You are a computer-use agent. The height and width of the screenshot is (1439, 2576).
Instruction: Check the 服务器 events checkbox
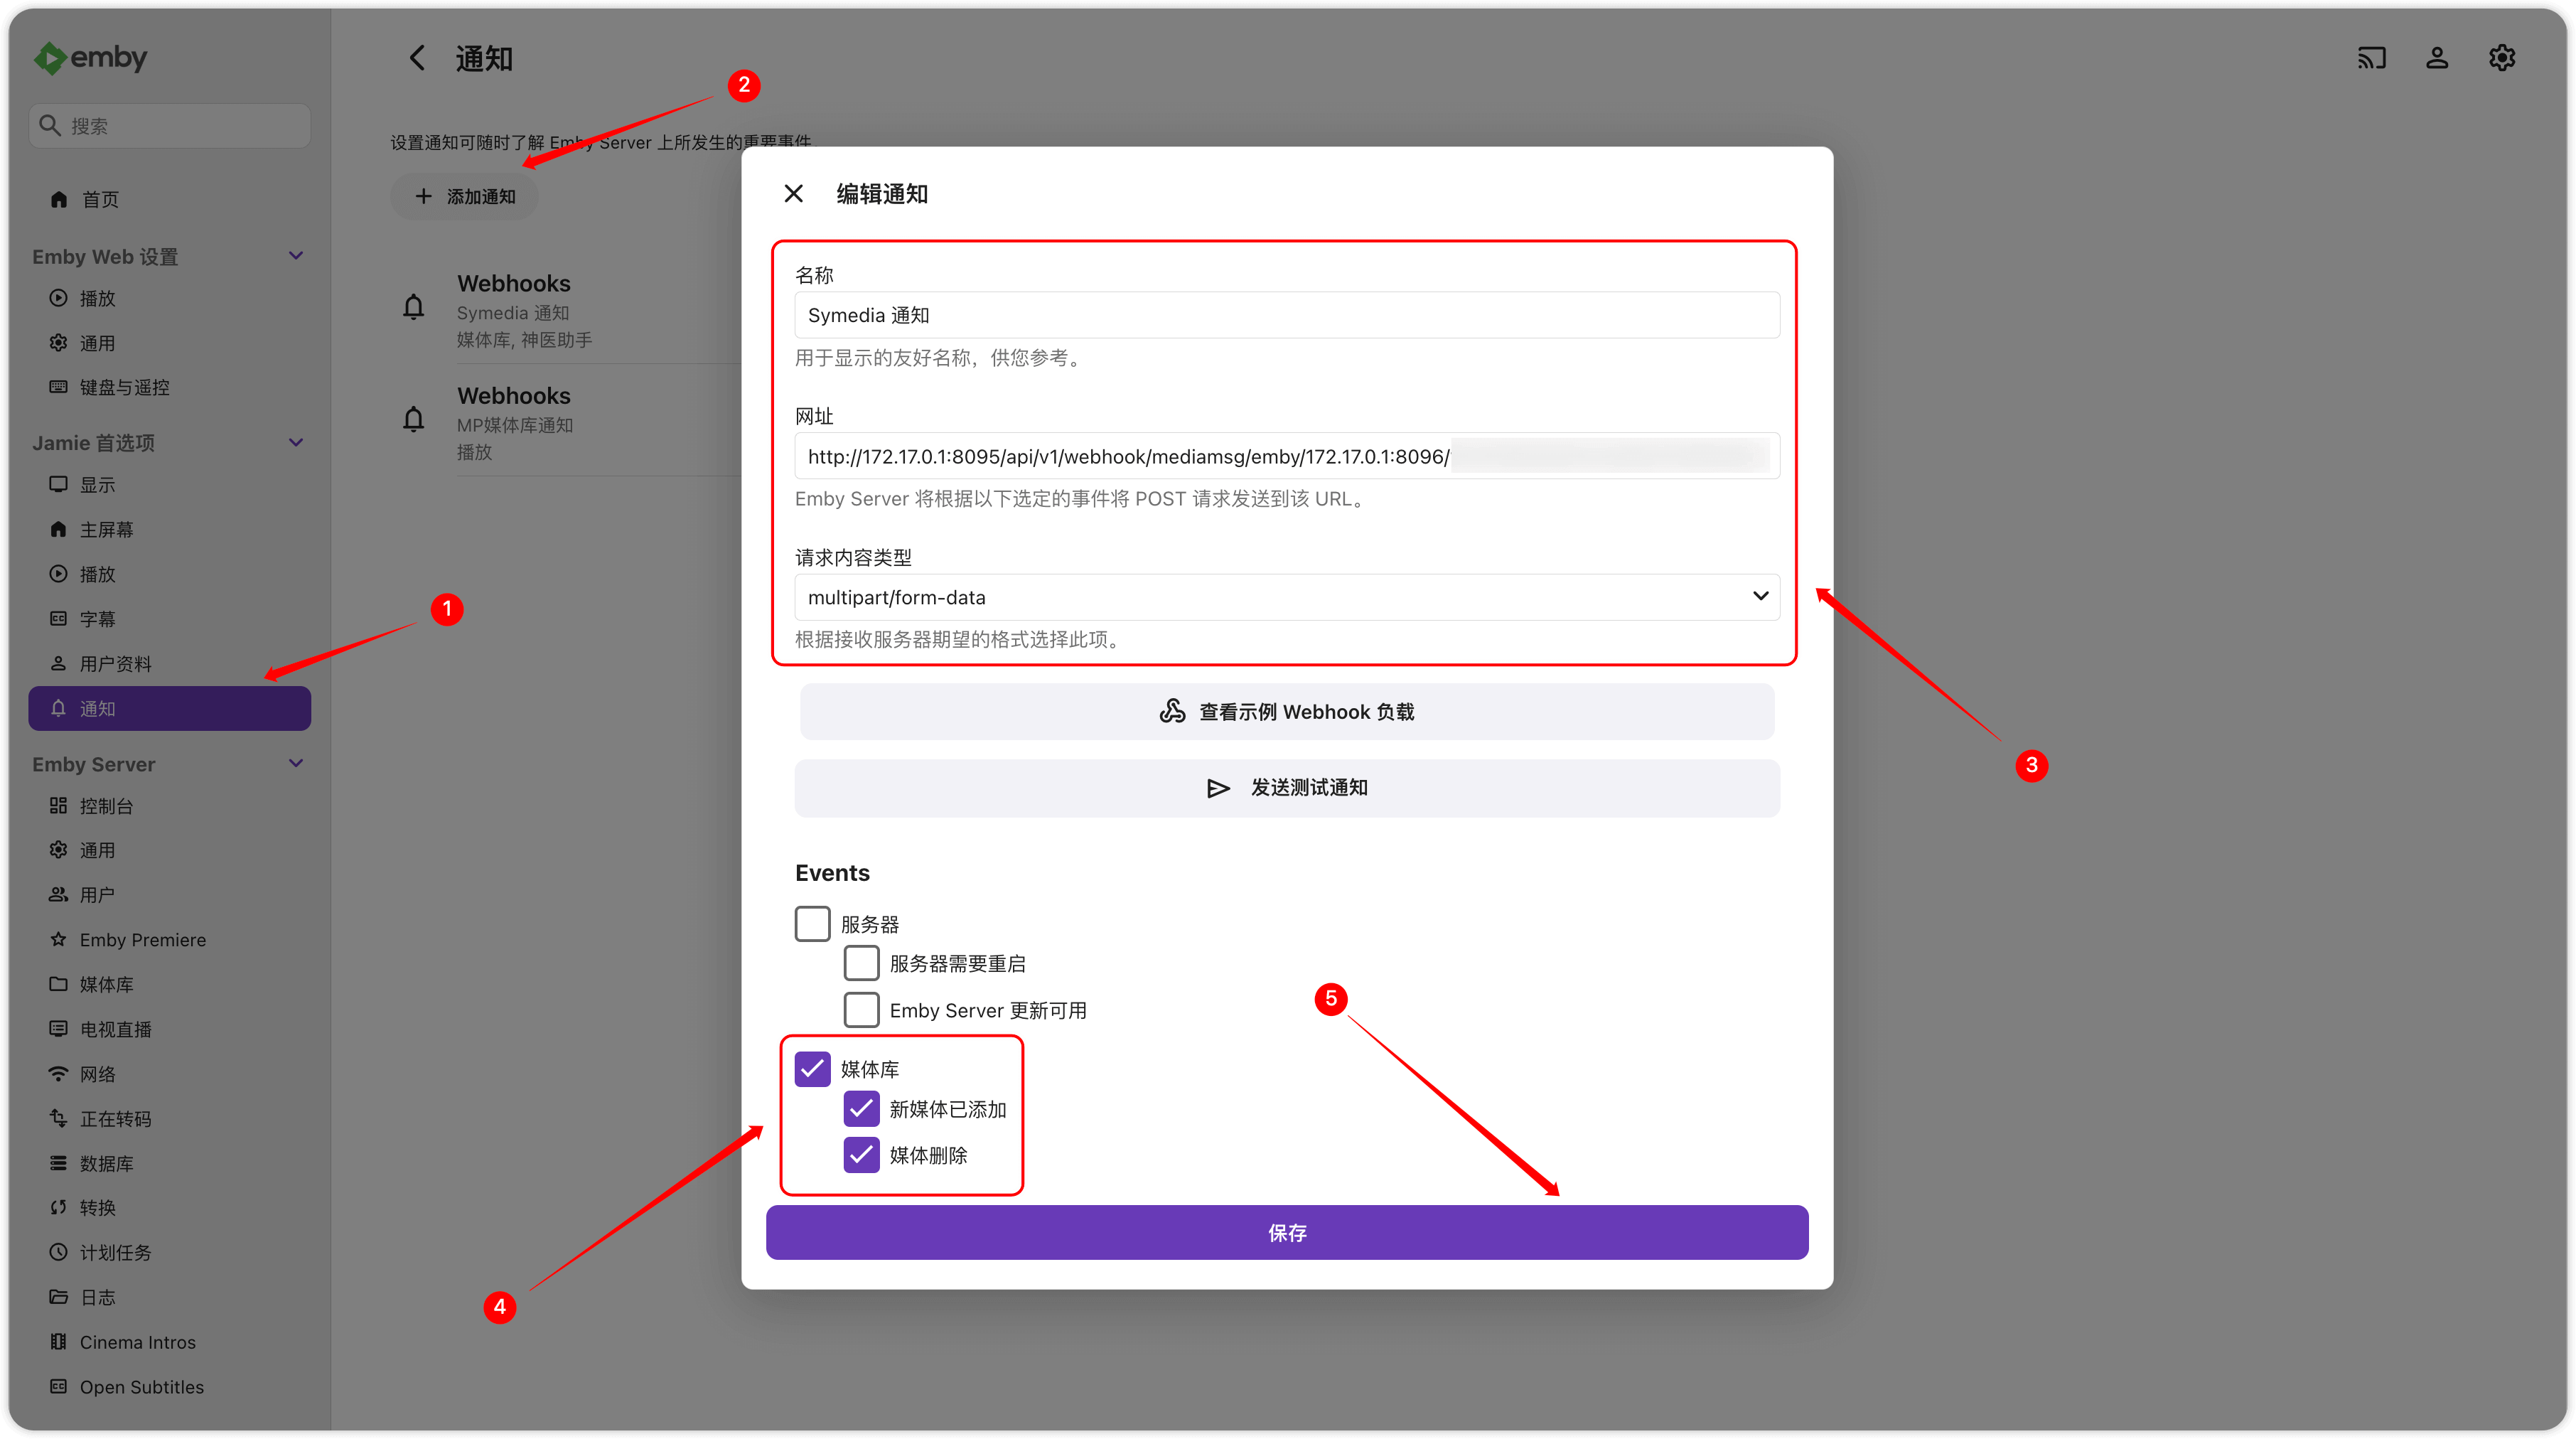coord(812,923)
